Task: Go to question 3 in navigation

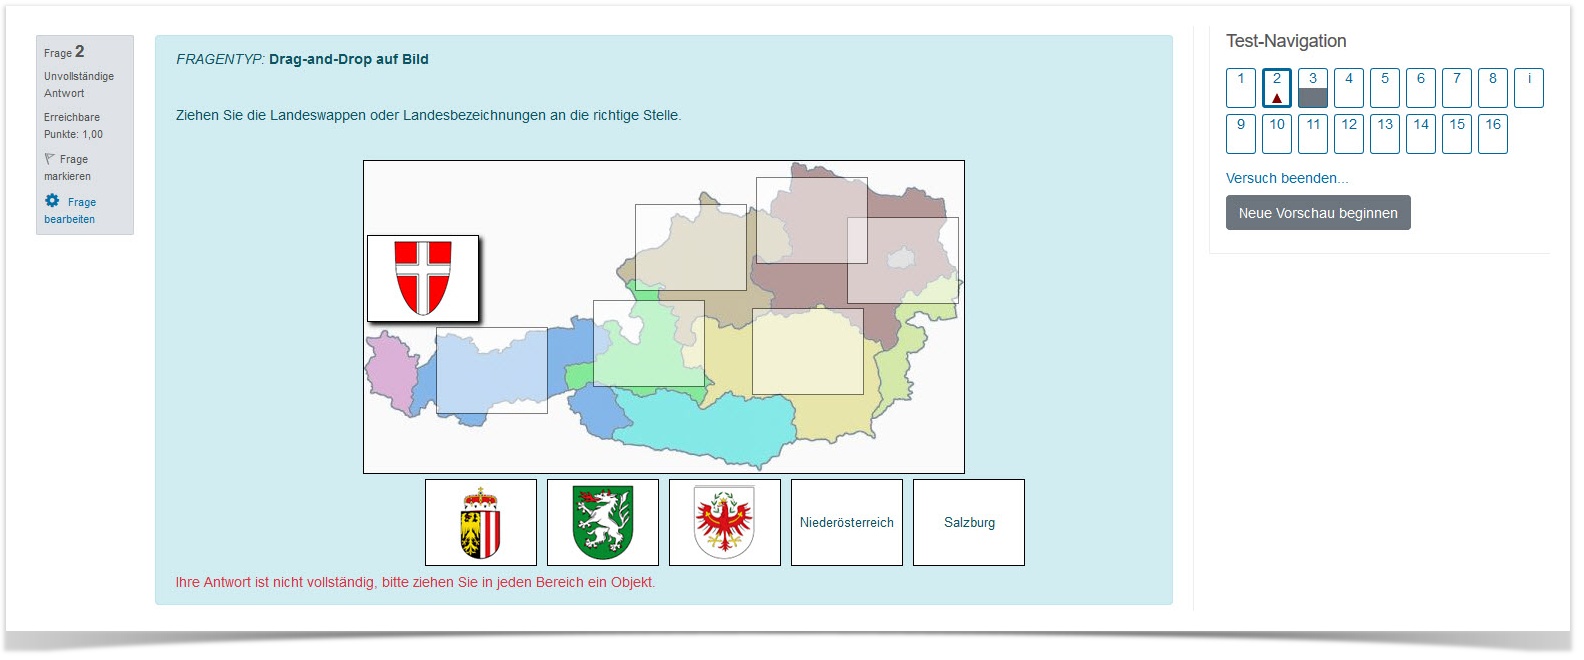Action: [x=1313, y=88]
